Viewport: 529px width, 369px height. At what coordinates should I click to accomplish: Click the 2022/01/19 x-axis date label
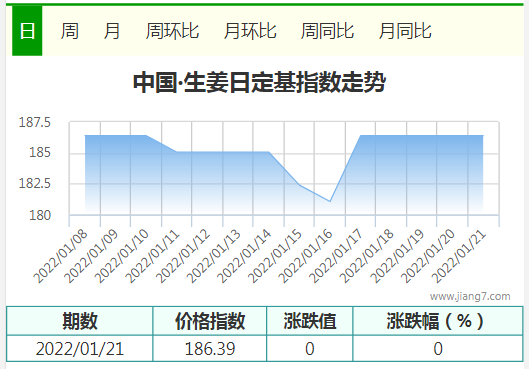click(398, 256)
